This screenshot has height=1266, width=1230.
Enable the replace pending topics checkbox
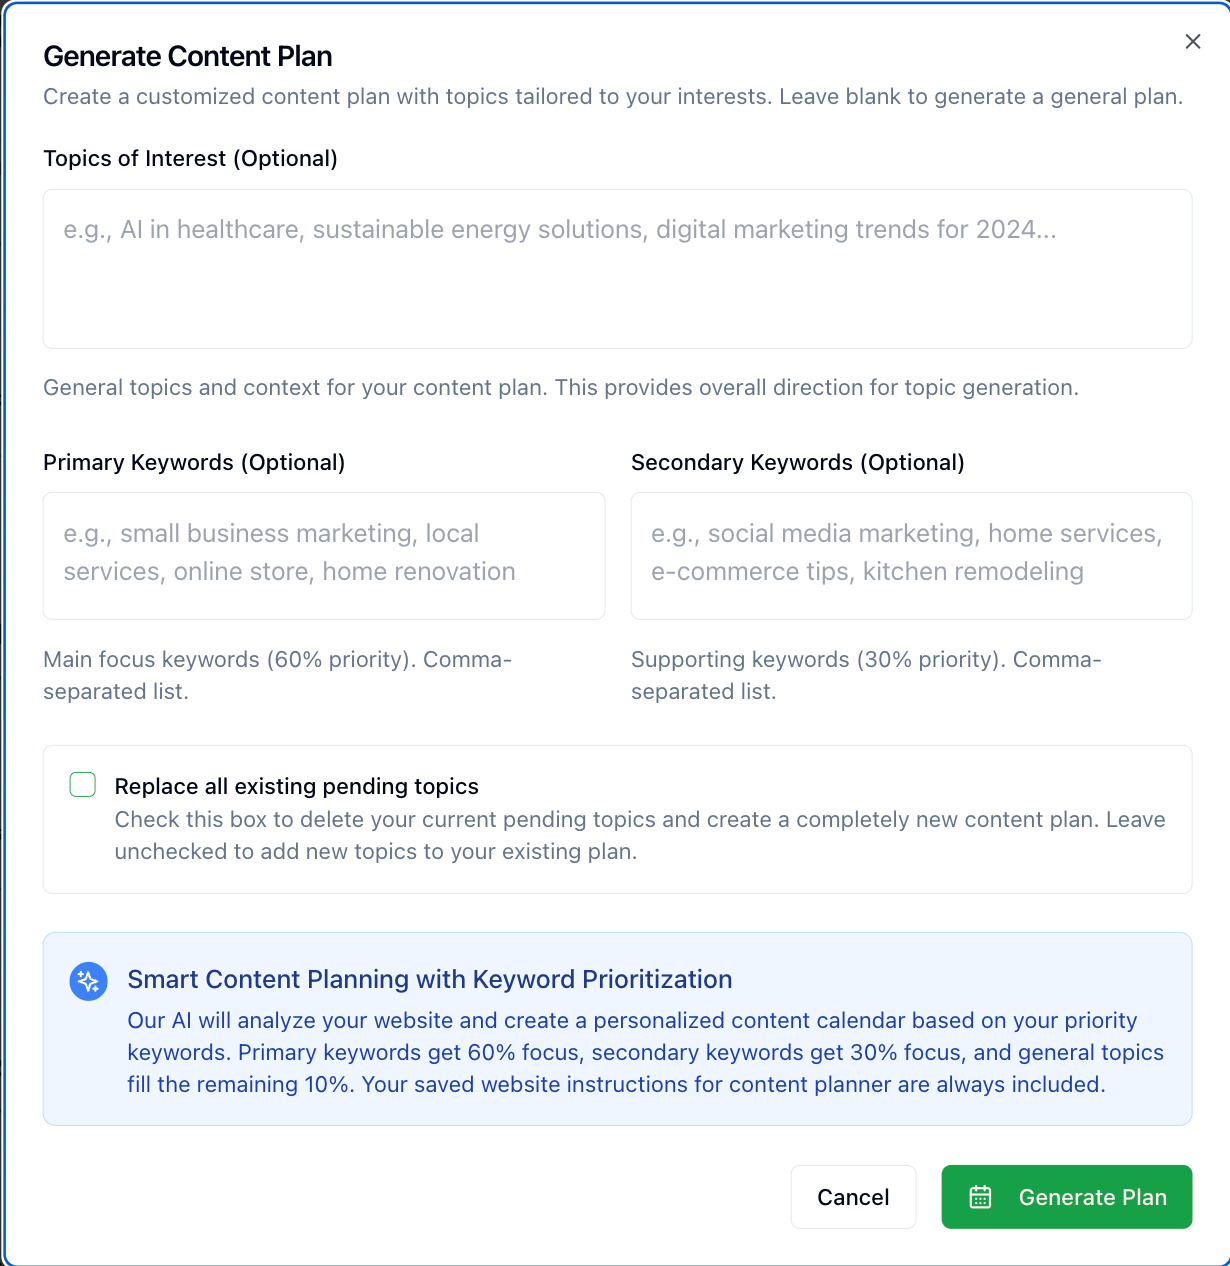click(x=83, y=785)
